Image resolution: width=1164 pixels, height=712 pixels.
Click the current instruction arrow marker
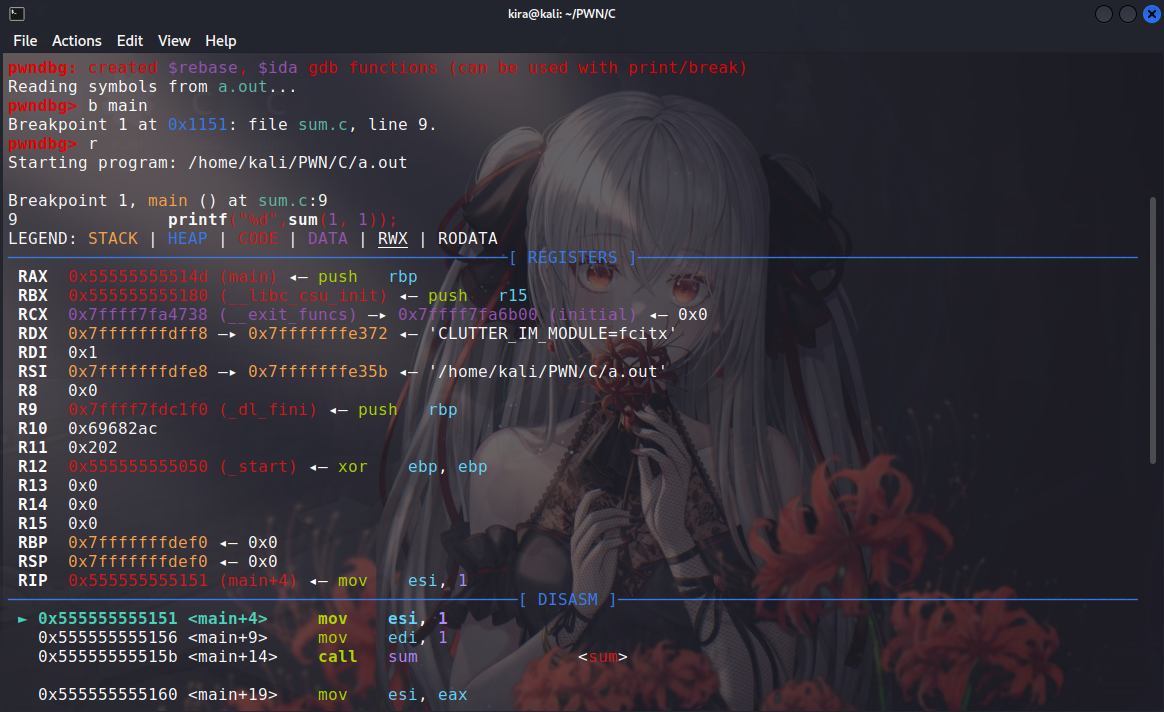pyautogui.click(x=22, y=618)
